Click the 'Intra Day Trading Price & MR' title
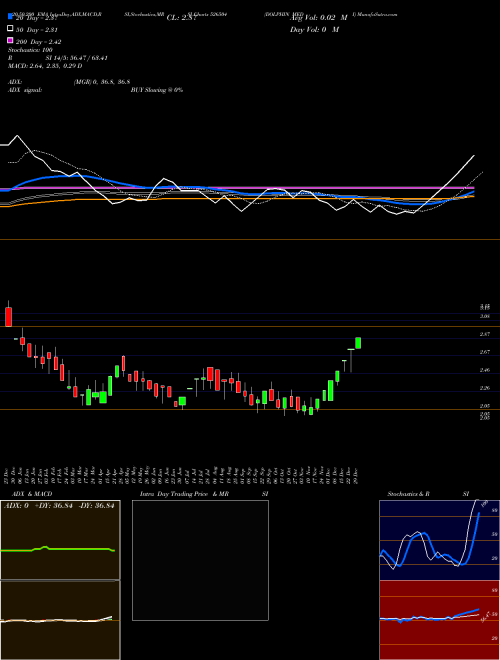This screenshot has width=500, height=660. [x=184, y=494]
